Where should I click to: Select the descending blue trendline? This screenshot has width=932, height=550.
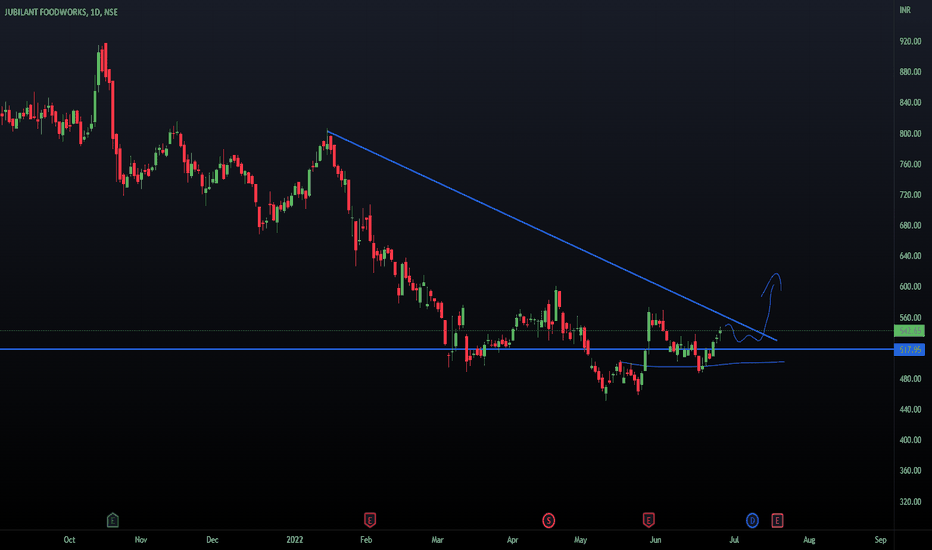tap(552, 235)
